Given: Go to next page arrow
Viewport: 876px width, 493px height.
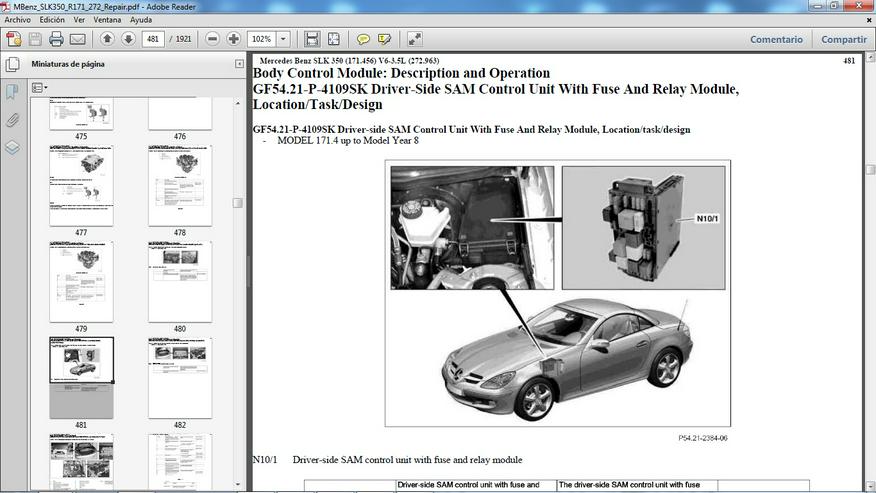Looking at the screenshot, I should pos(128,39).
